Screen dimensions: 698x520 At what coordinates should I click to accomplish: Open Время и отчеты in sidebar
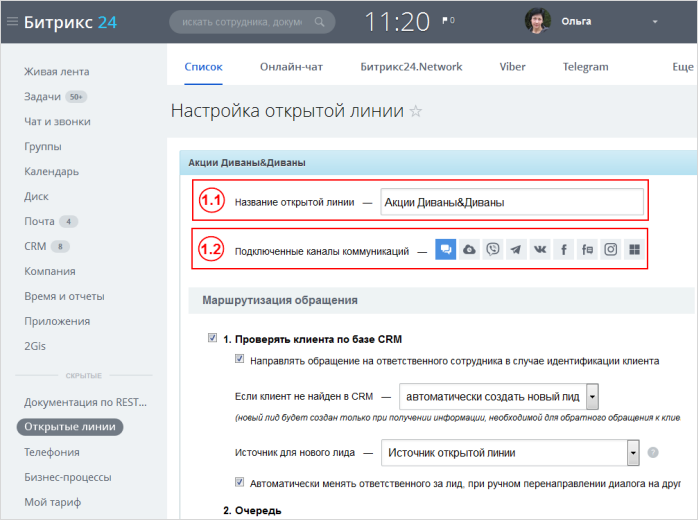click(65, 296)
